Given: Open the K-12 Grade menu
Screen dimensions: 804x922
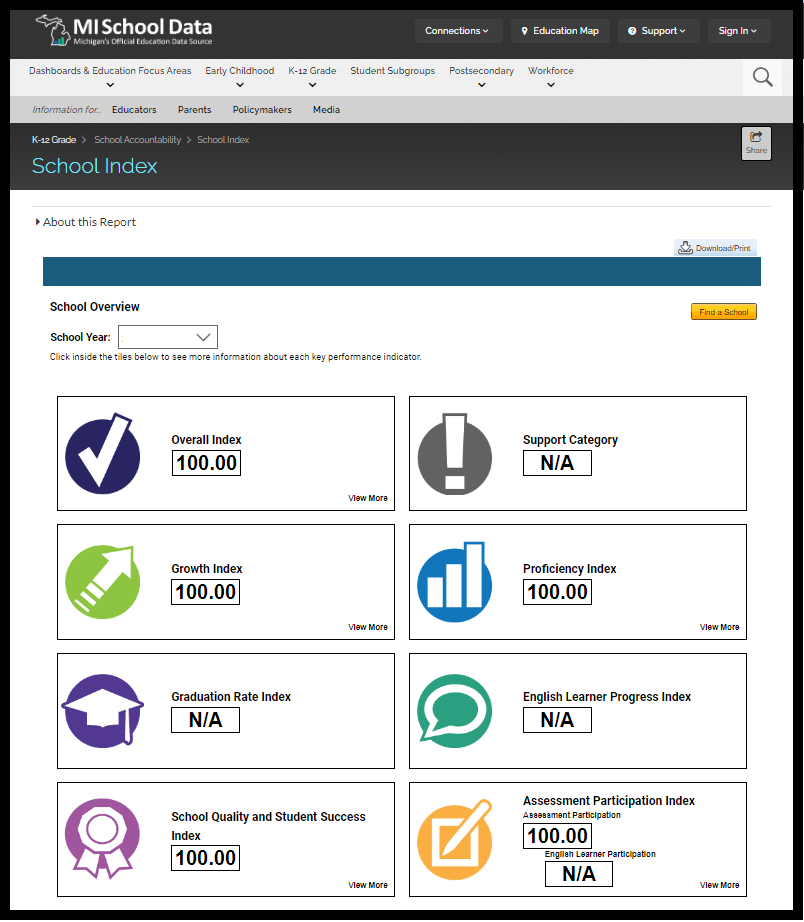Looking at the screenshot, I should [x=312, y=77].
